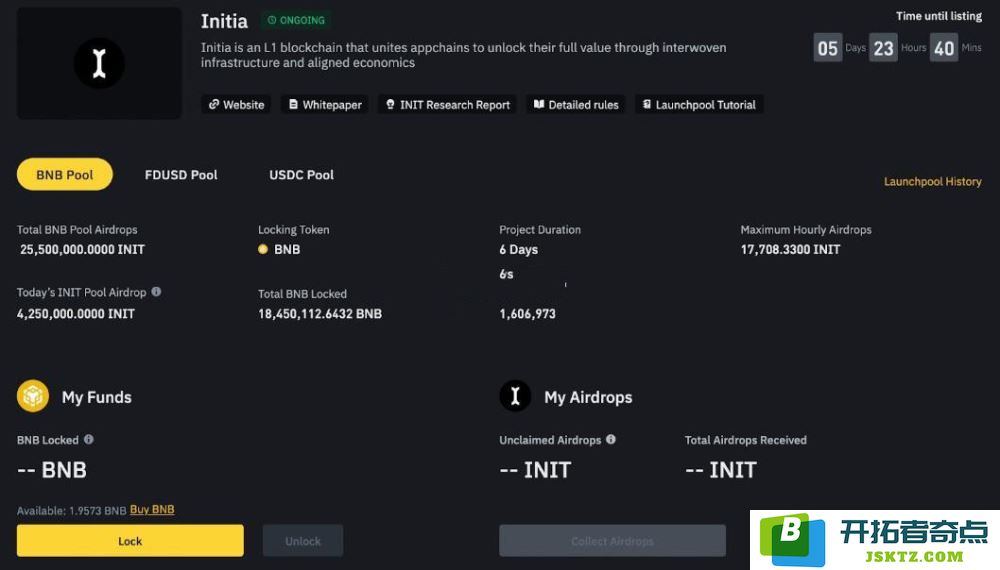Click the 25,500,000.0000 INIT total airdrops value

[x=82, y=249]
